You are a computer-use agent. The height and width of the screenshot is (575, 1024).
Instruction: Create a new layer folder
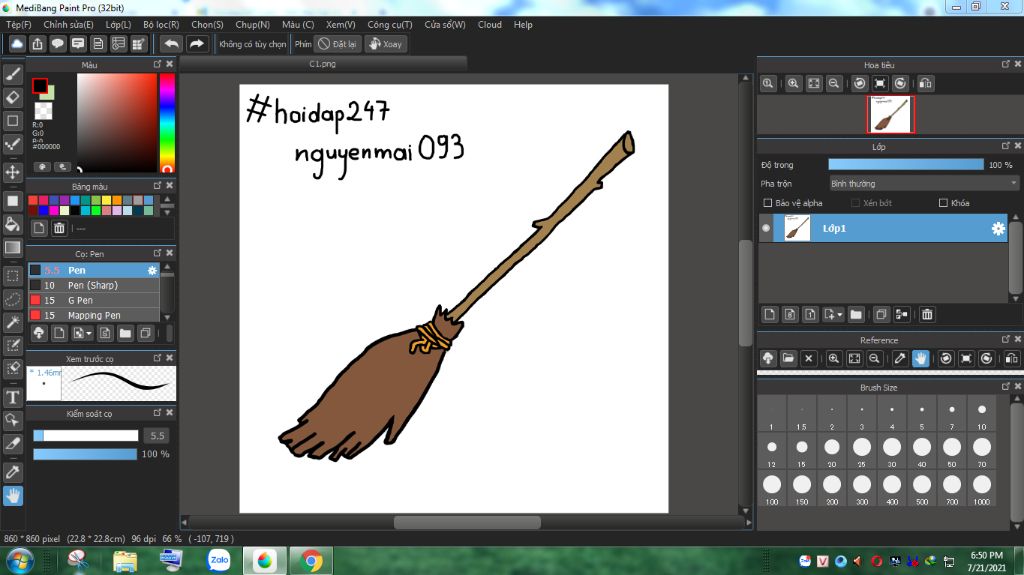click(x=856, y=315)
